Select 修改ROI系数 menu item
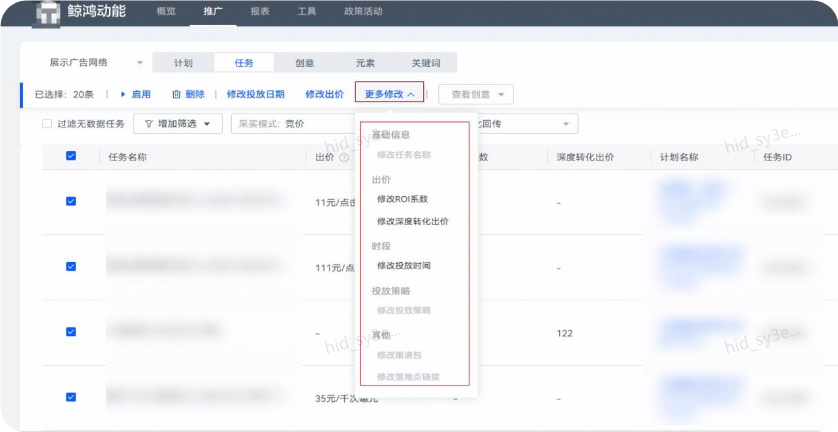This screenshot has width=838, height=432. tap(402, 199)
